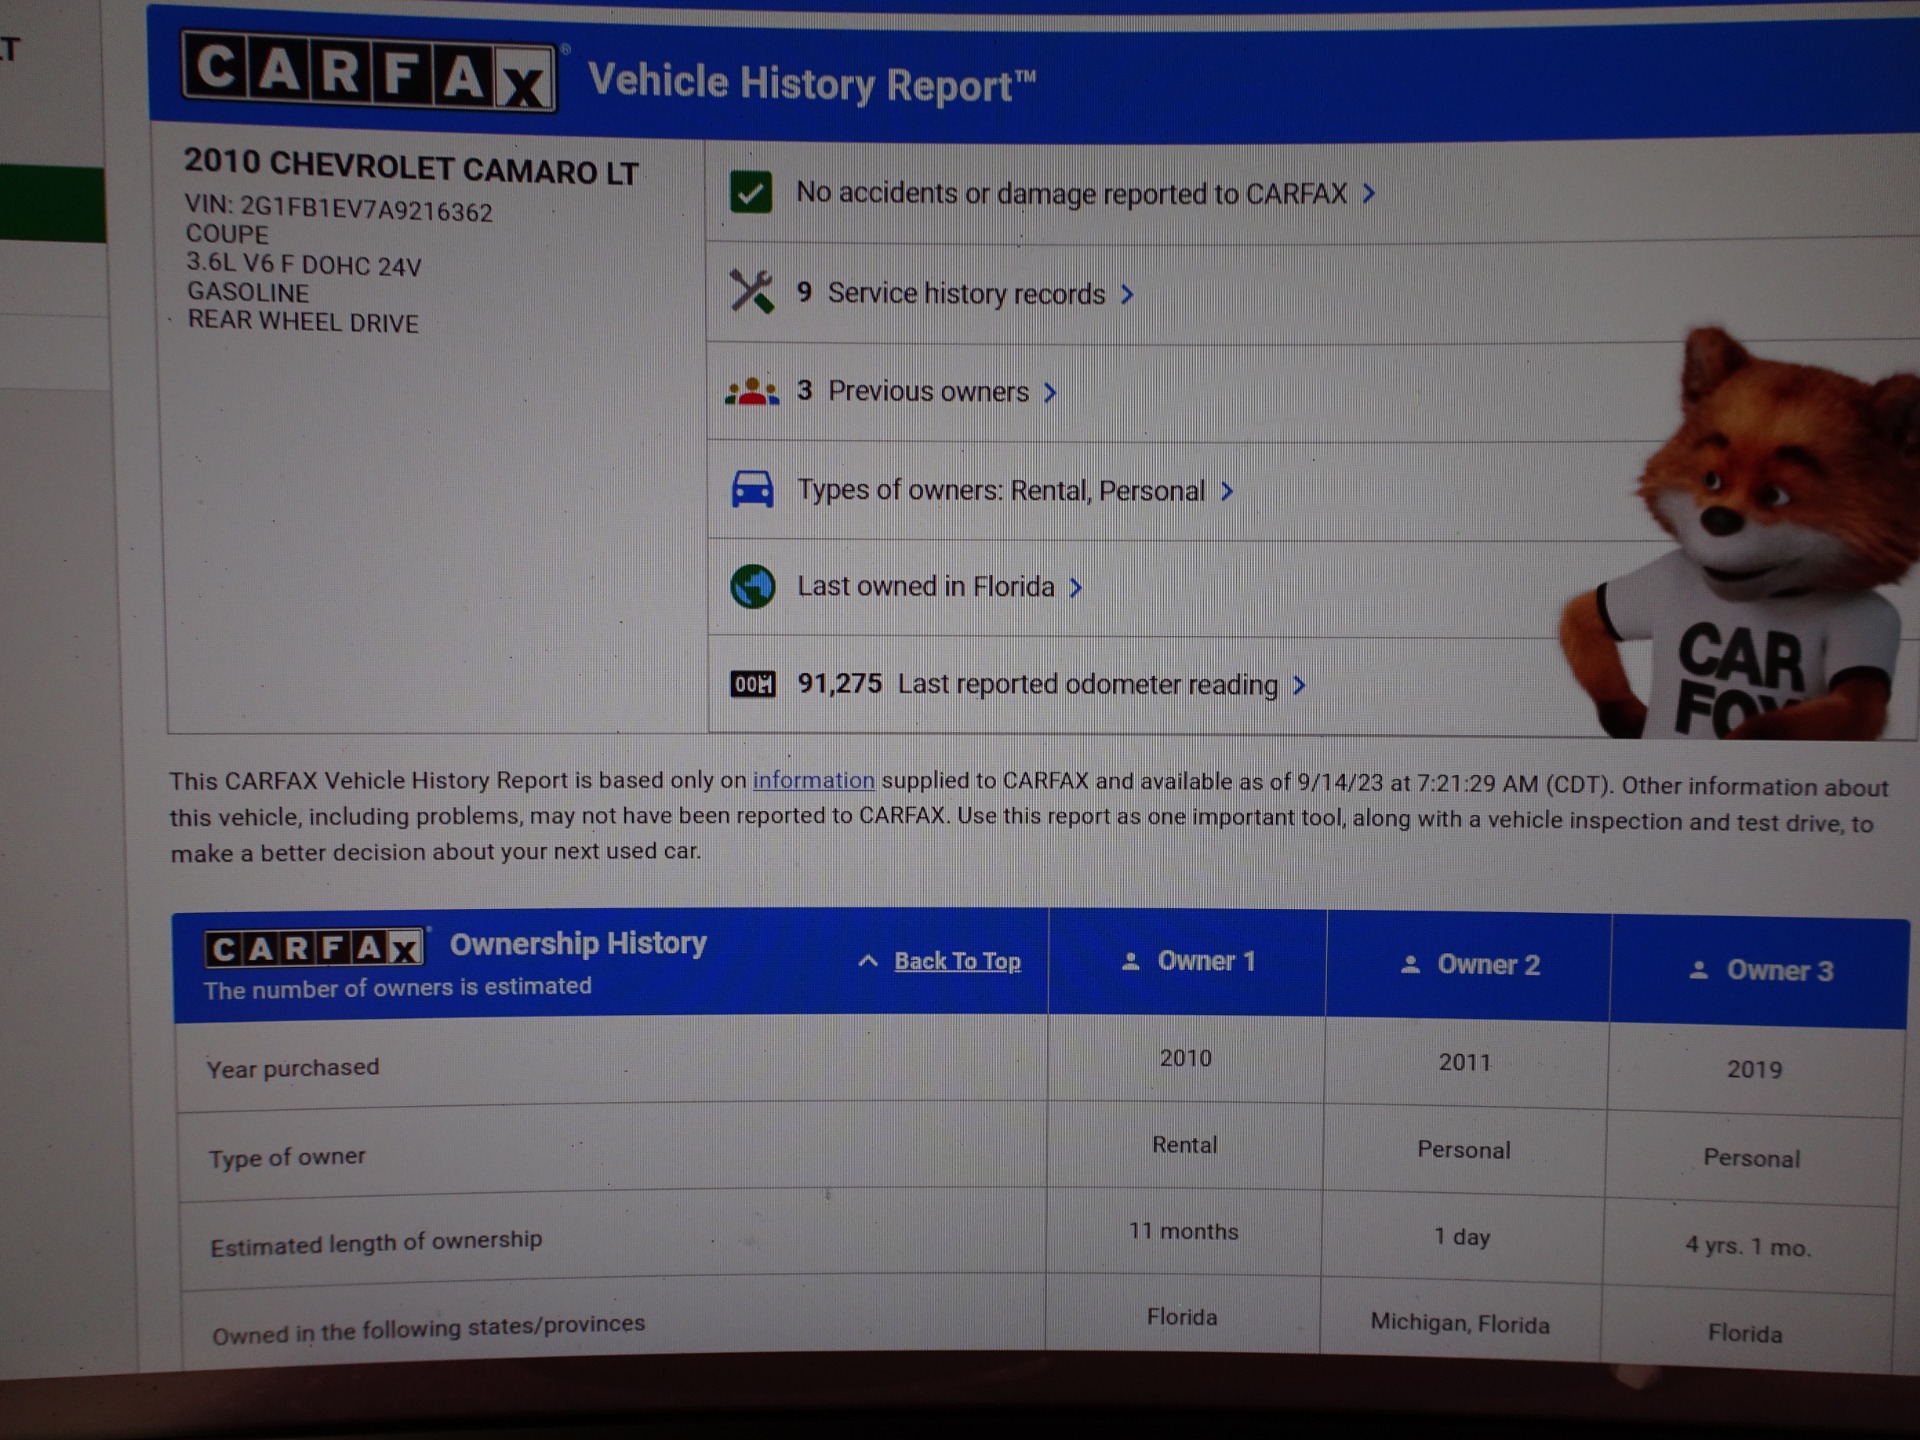Screen dimensions: 1920x1440
Task: Open the 9 Service history records link
Action: point(950,293)
